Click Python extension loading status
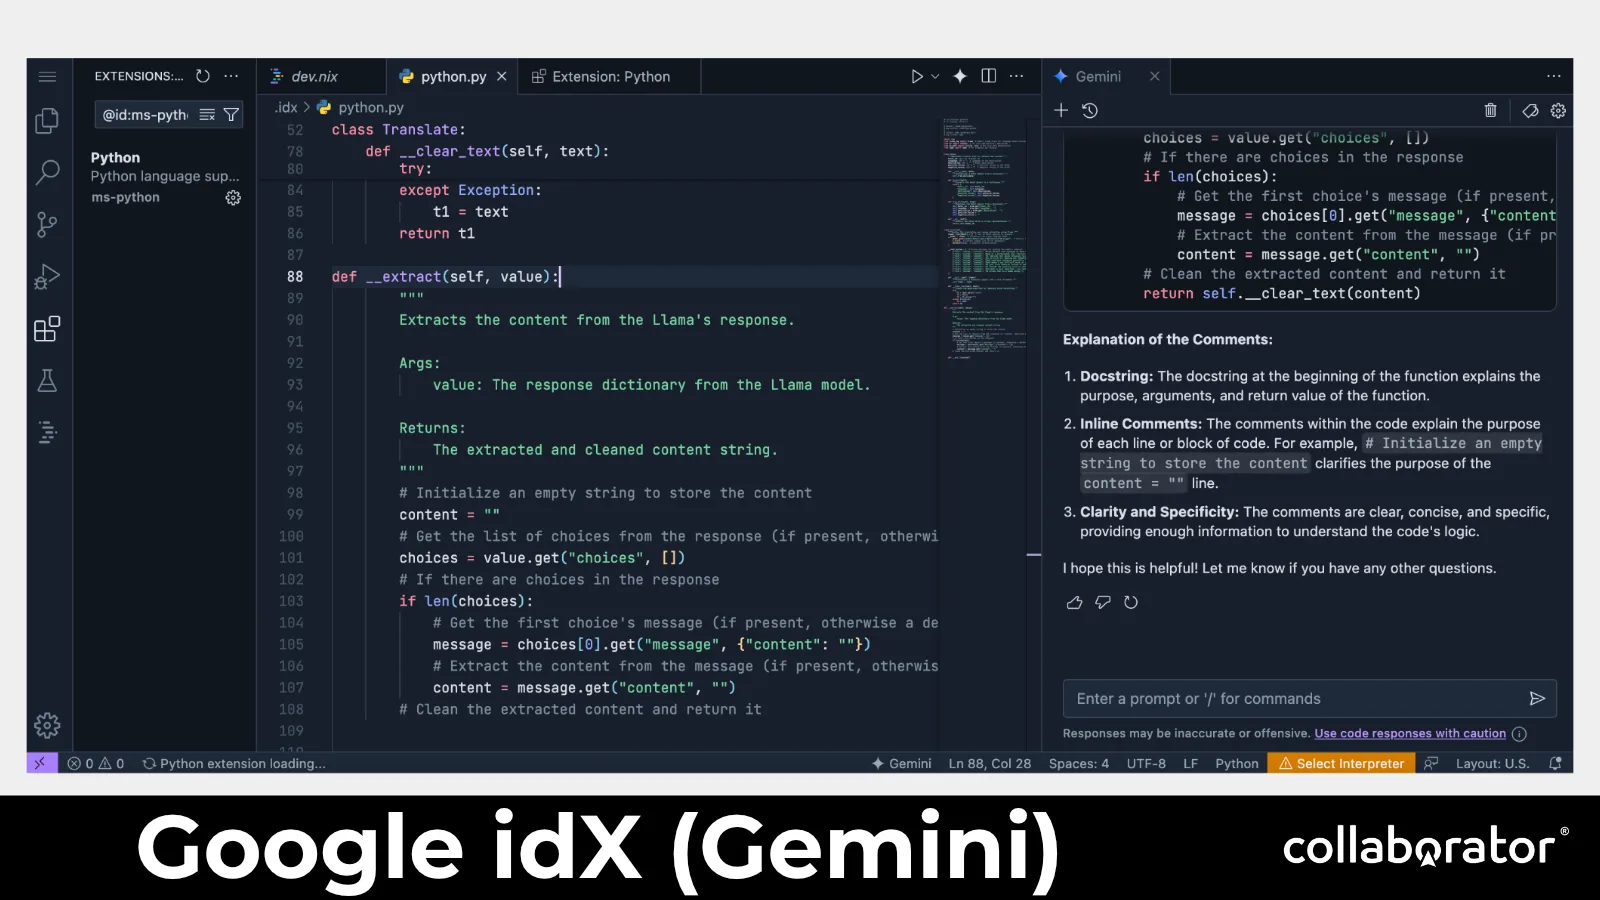This screenshot has height=900, width=1600. point(234,763)
